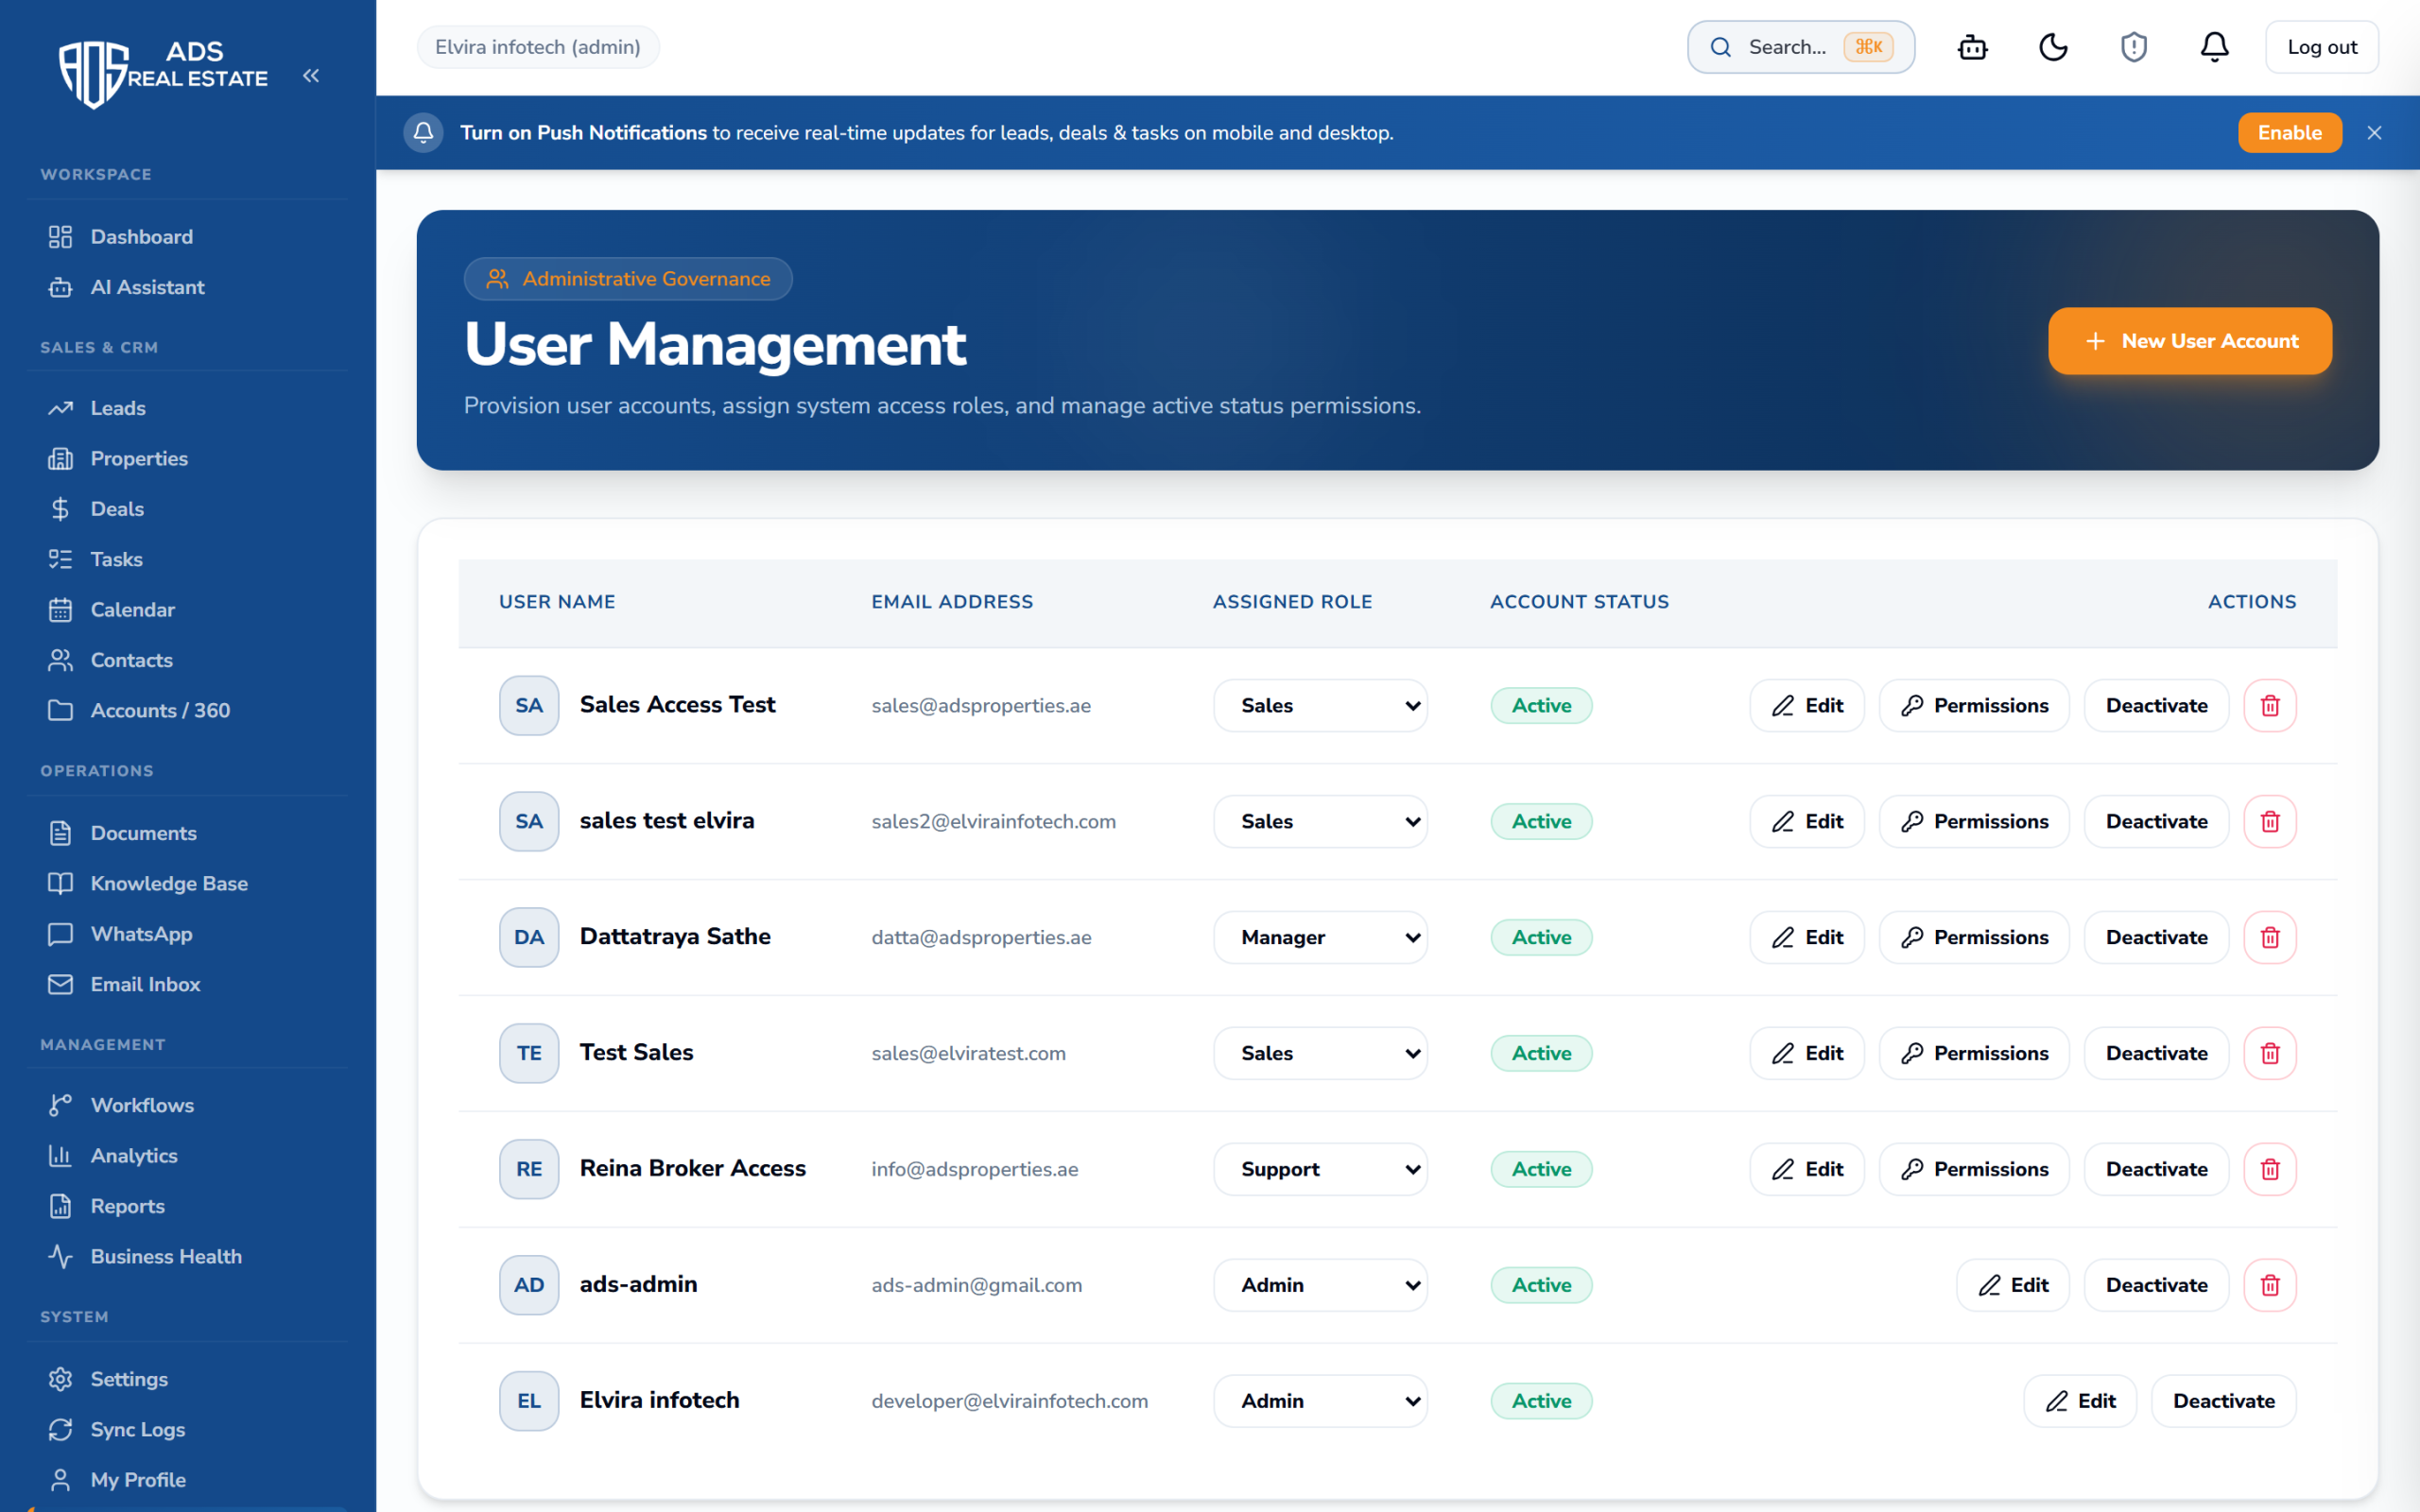
Task: Delete Dattatraya Sathe with trash icon
Action: (2270, 937)
